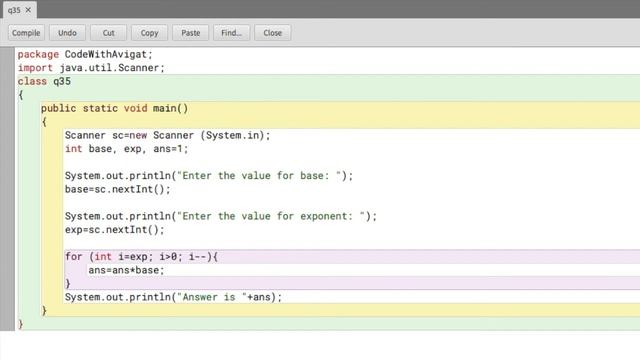640x360 pixels.
Task: Click 'public static void main()' line
Action: click(x=115, y=108)
